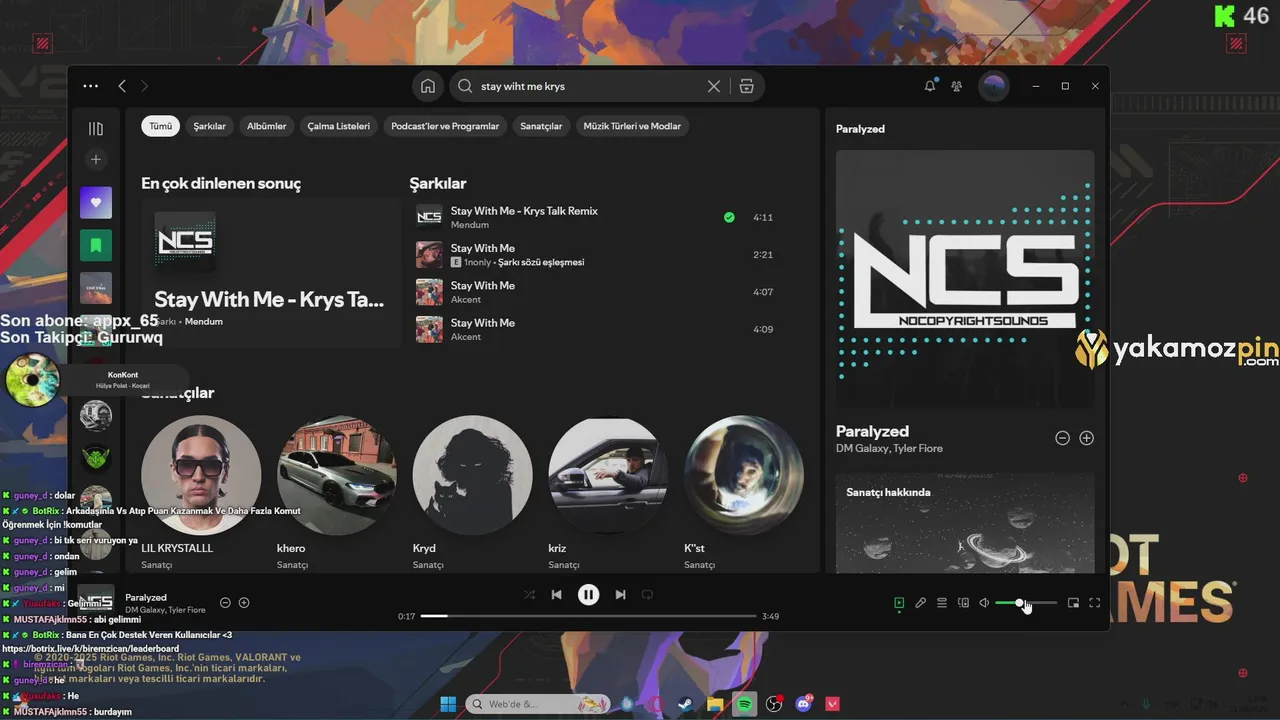Open Sanatçı hakkında artist card

[965, 523]
